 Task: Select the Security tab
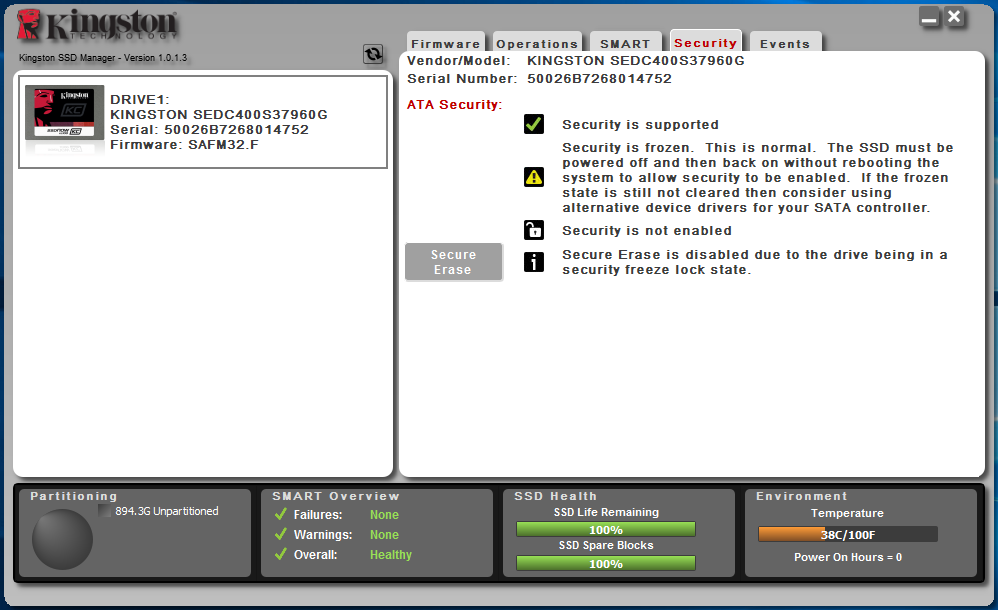coord(705,42)
